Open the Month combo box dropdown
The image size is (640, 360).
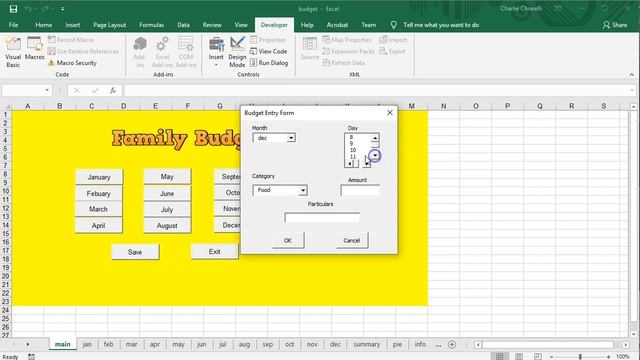[x=291, y=138]
